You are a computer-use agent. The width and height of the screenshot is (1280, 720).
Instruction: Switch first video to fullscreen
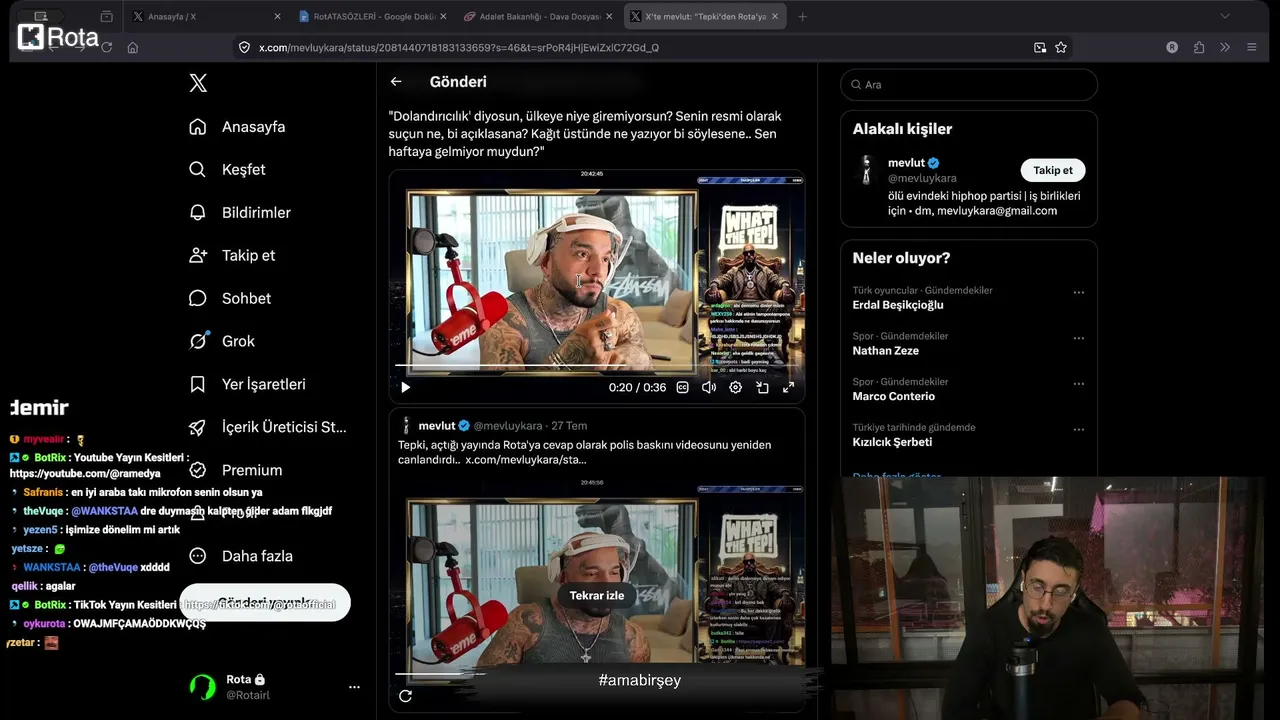pyautogui.click(x=788, y=387)
